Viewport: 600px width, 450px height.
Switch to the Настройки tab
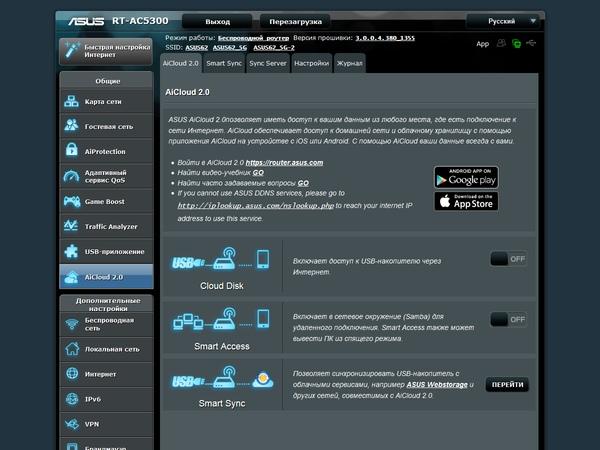(311, 63)
